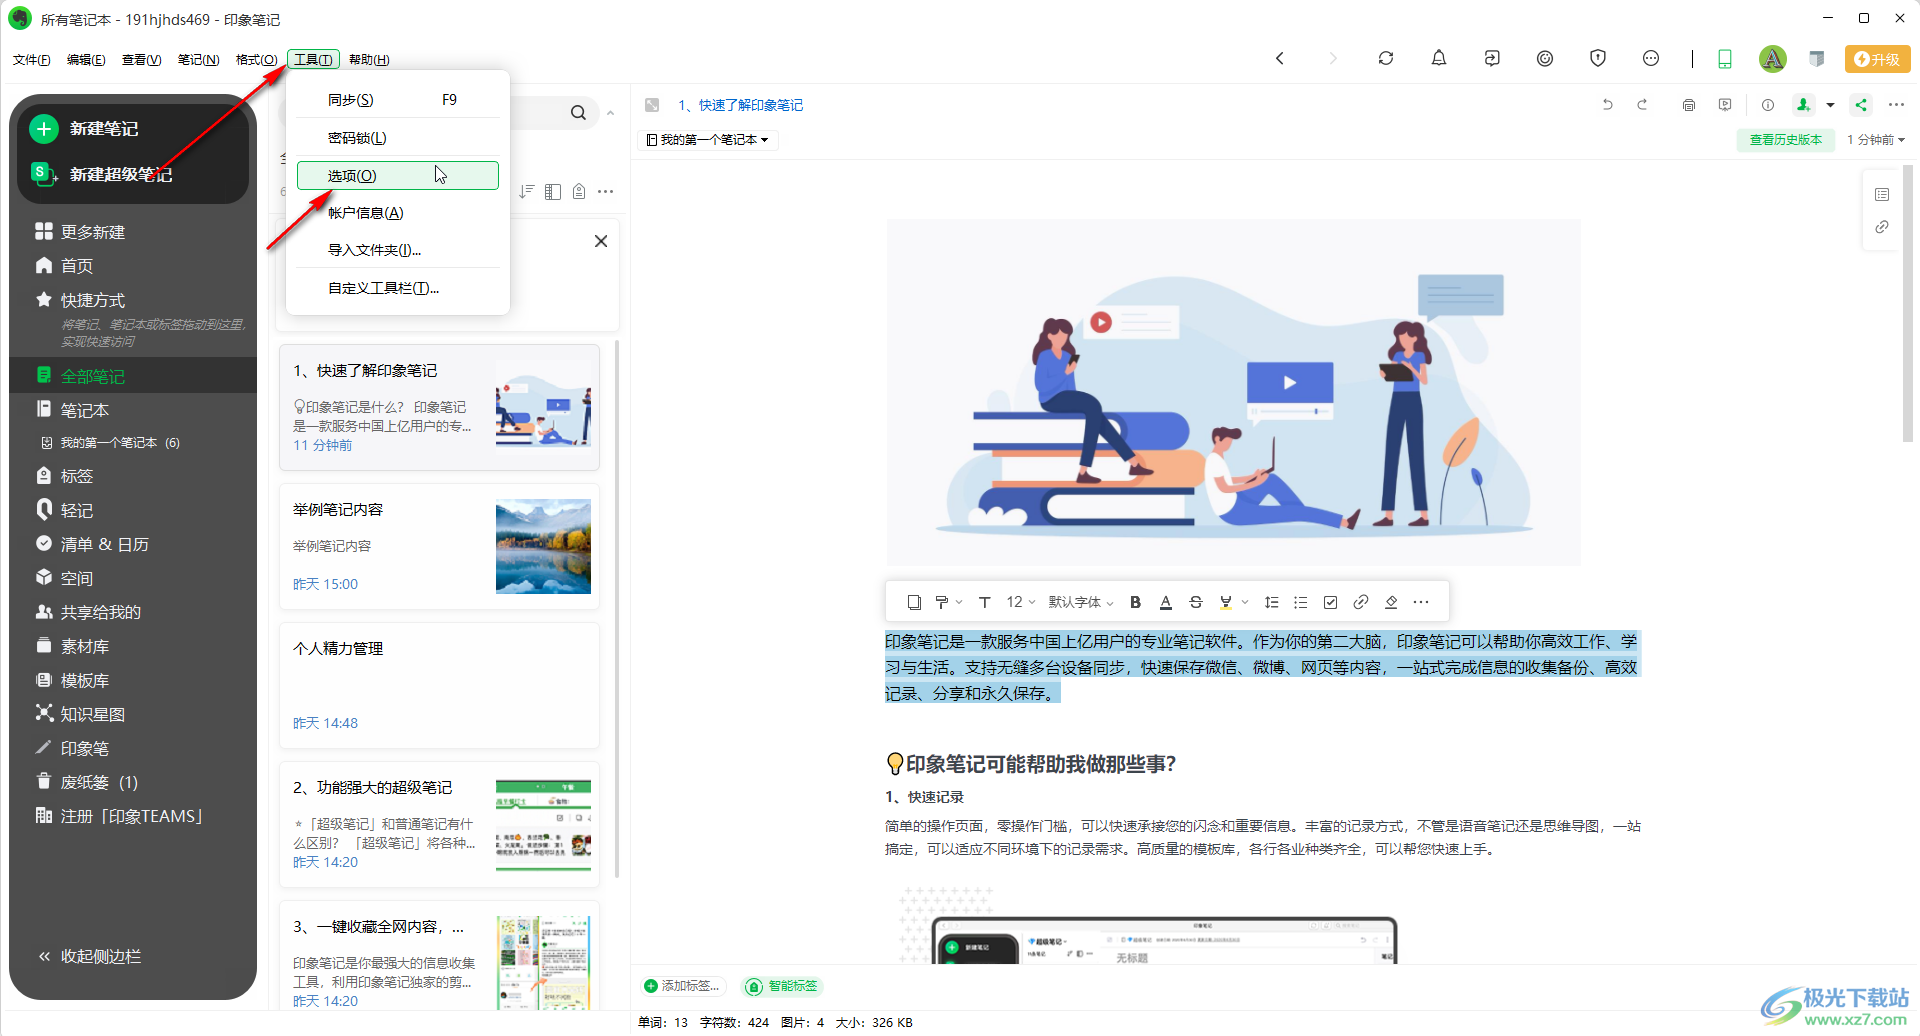Choose 密码锁(L) menu entry
The height and width of the screenshot is (1036, 1920).
pos(398,138)
